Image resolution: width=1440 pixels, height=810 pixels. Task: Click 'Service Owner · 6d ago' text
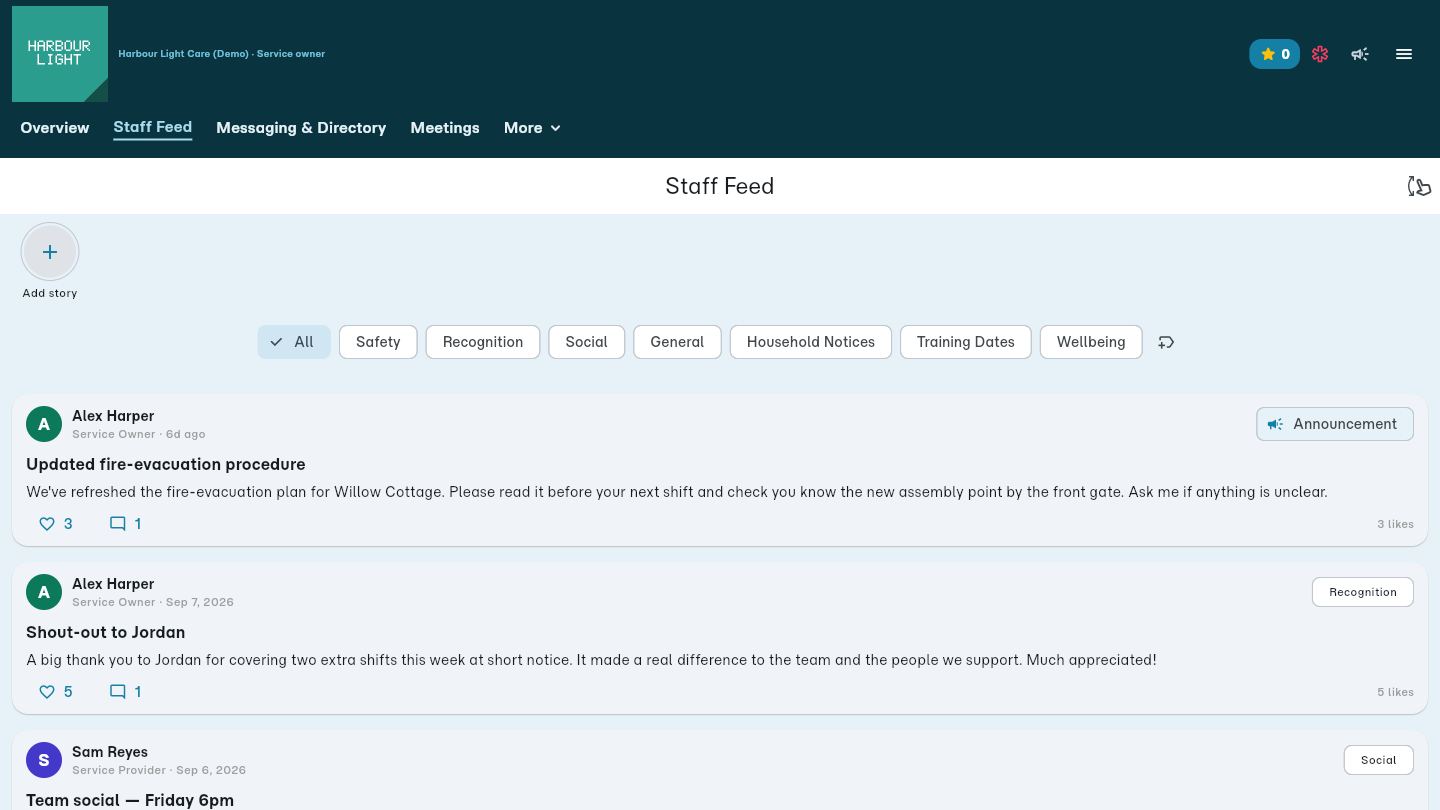click(139, 434)
